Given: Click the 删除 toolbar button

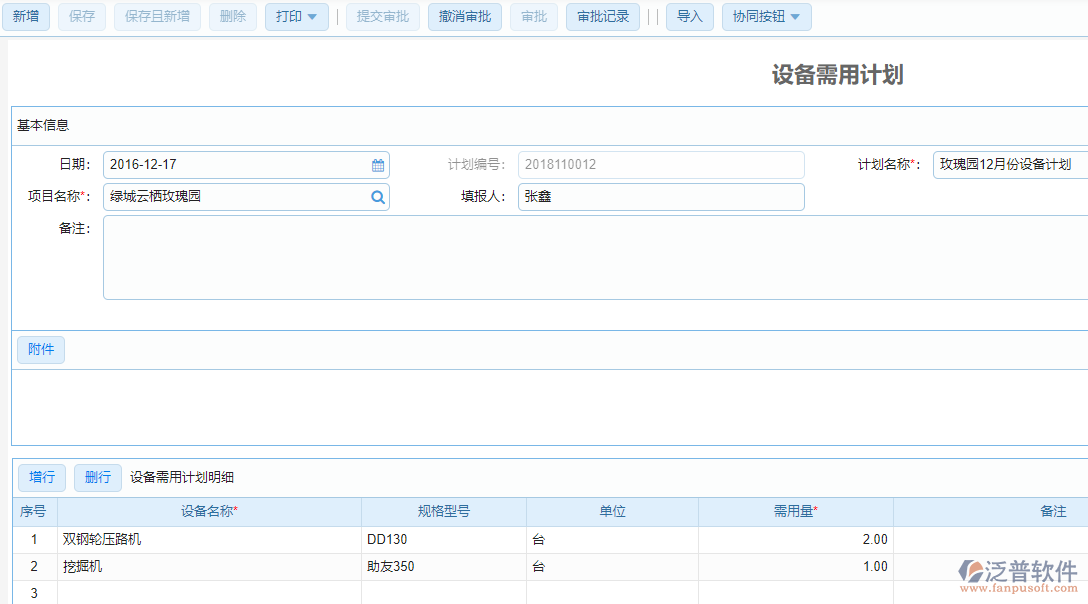Looking at the screenshot, I should point(232,17).
